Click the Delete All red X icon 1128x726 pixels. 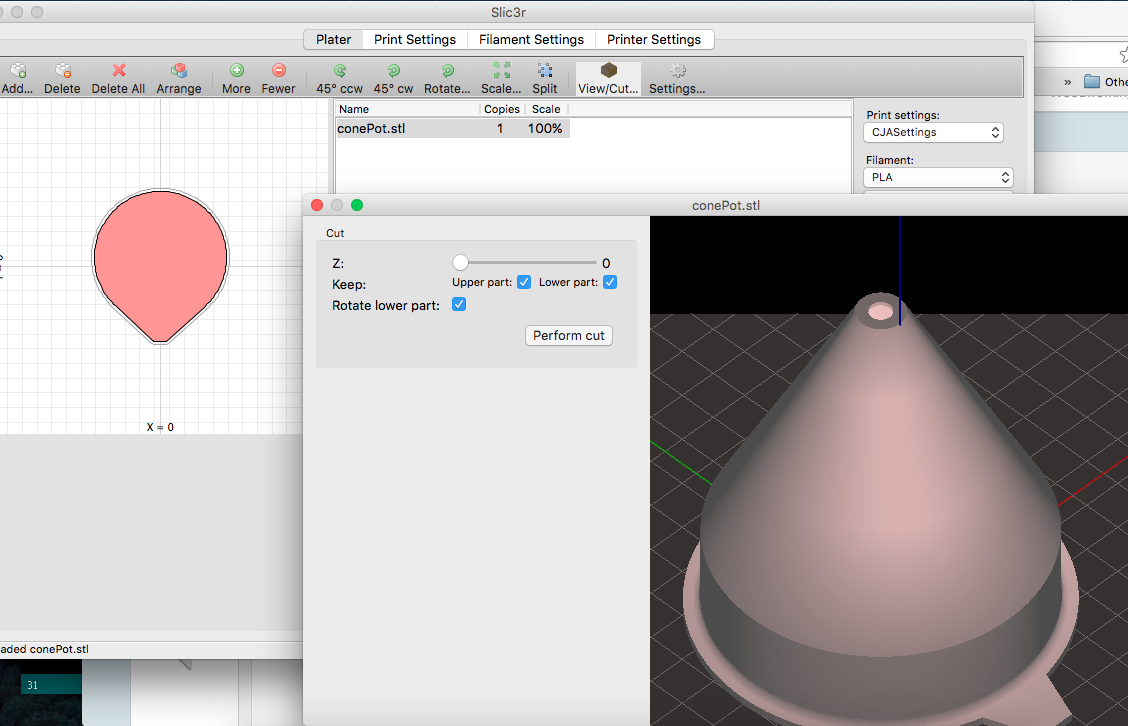pyautogui.click(x=119, y=70)
